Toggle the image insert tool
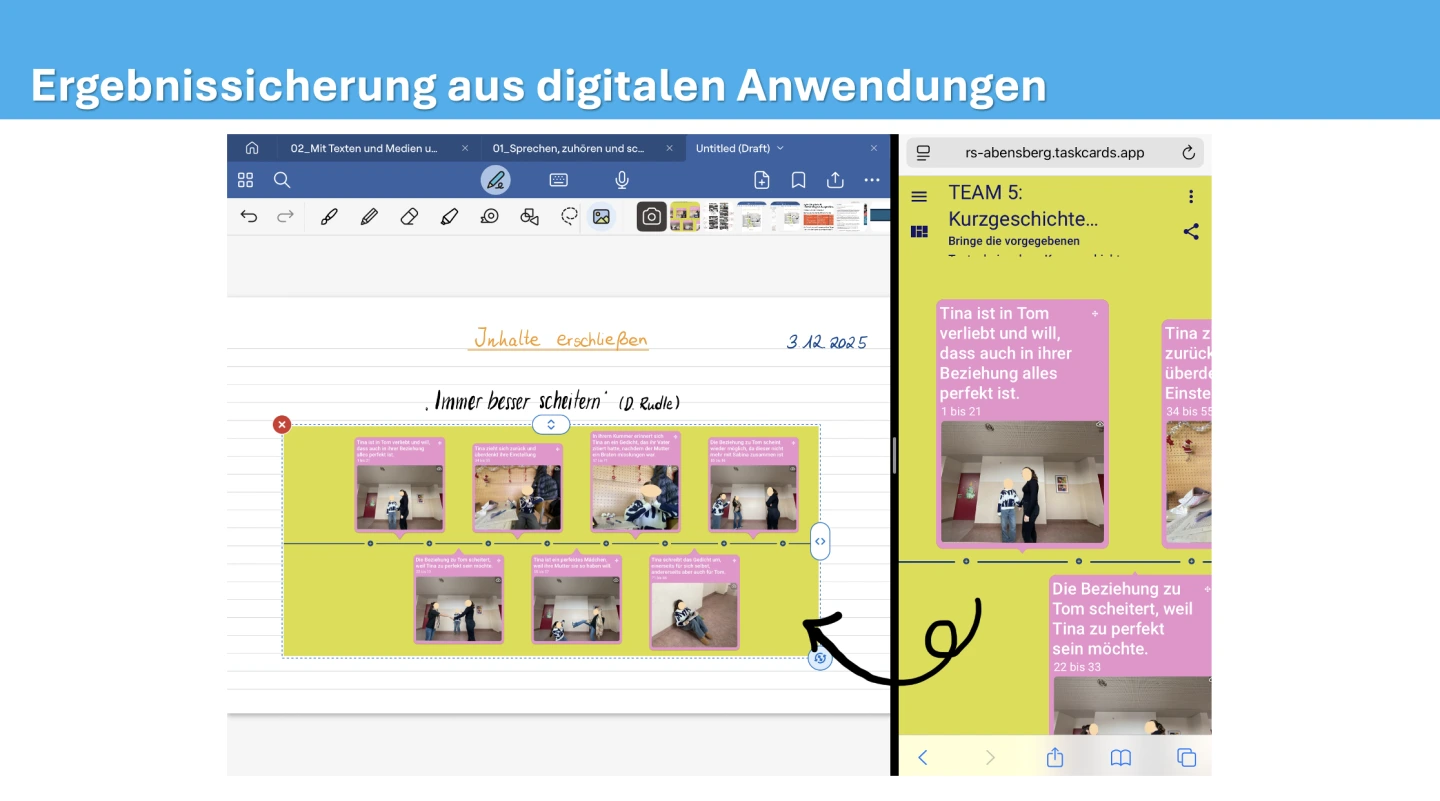 pyautogui.click(x=601, y=217)
